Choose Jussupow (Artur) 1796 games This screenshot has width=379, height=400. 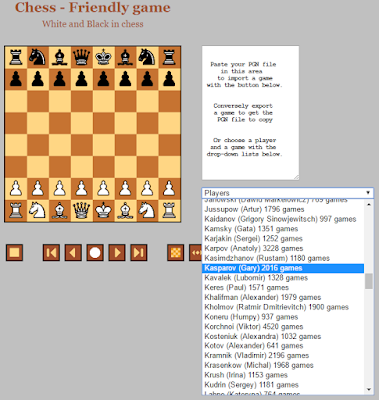283,210
